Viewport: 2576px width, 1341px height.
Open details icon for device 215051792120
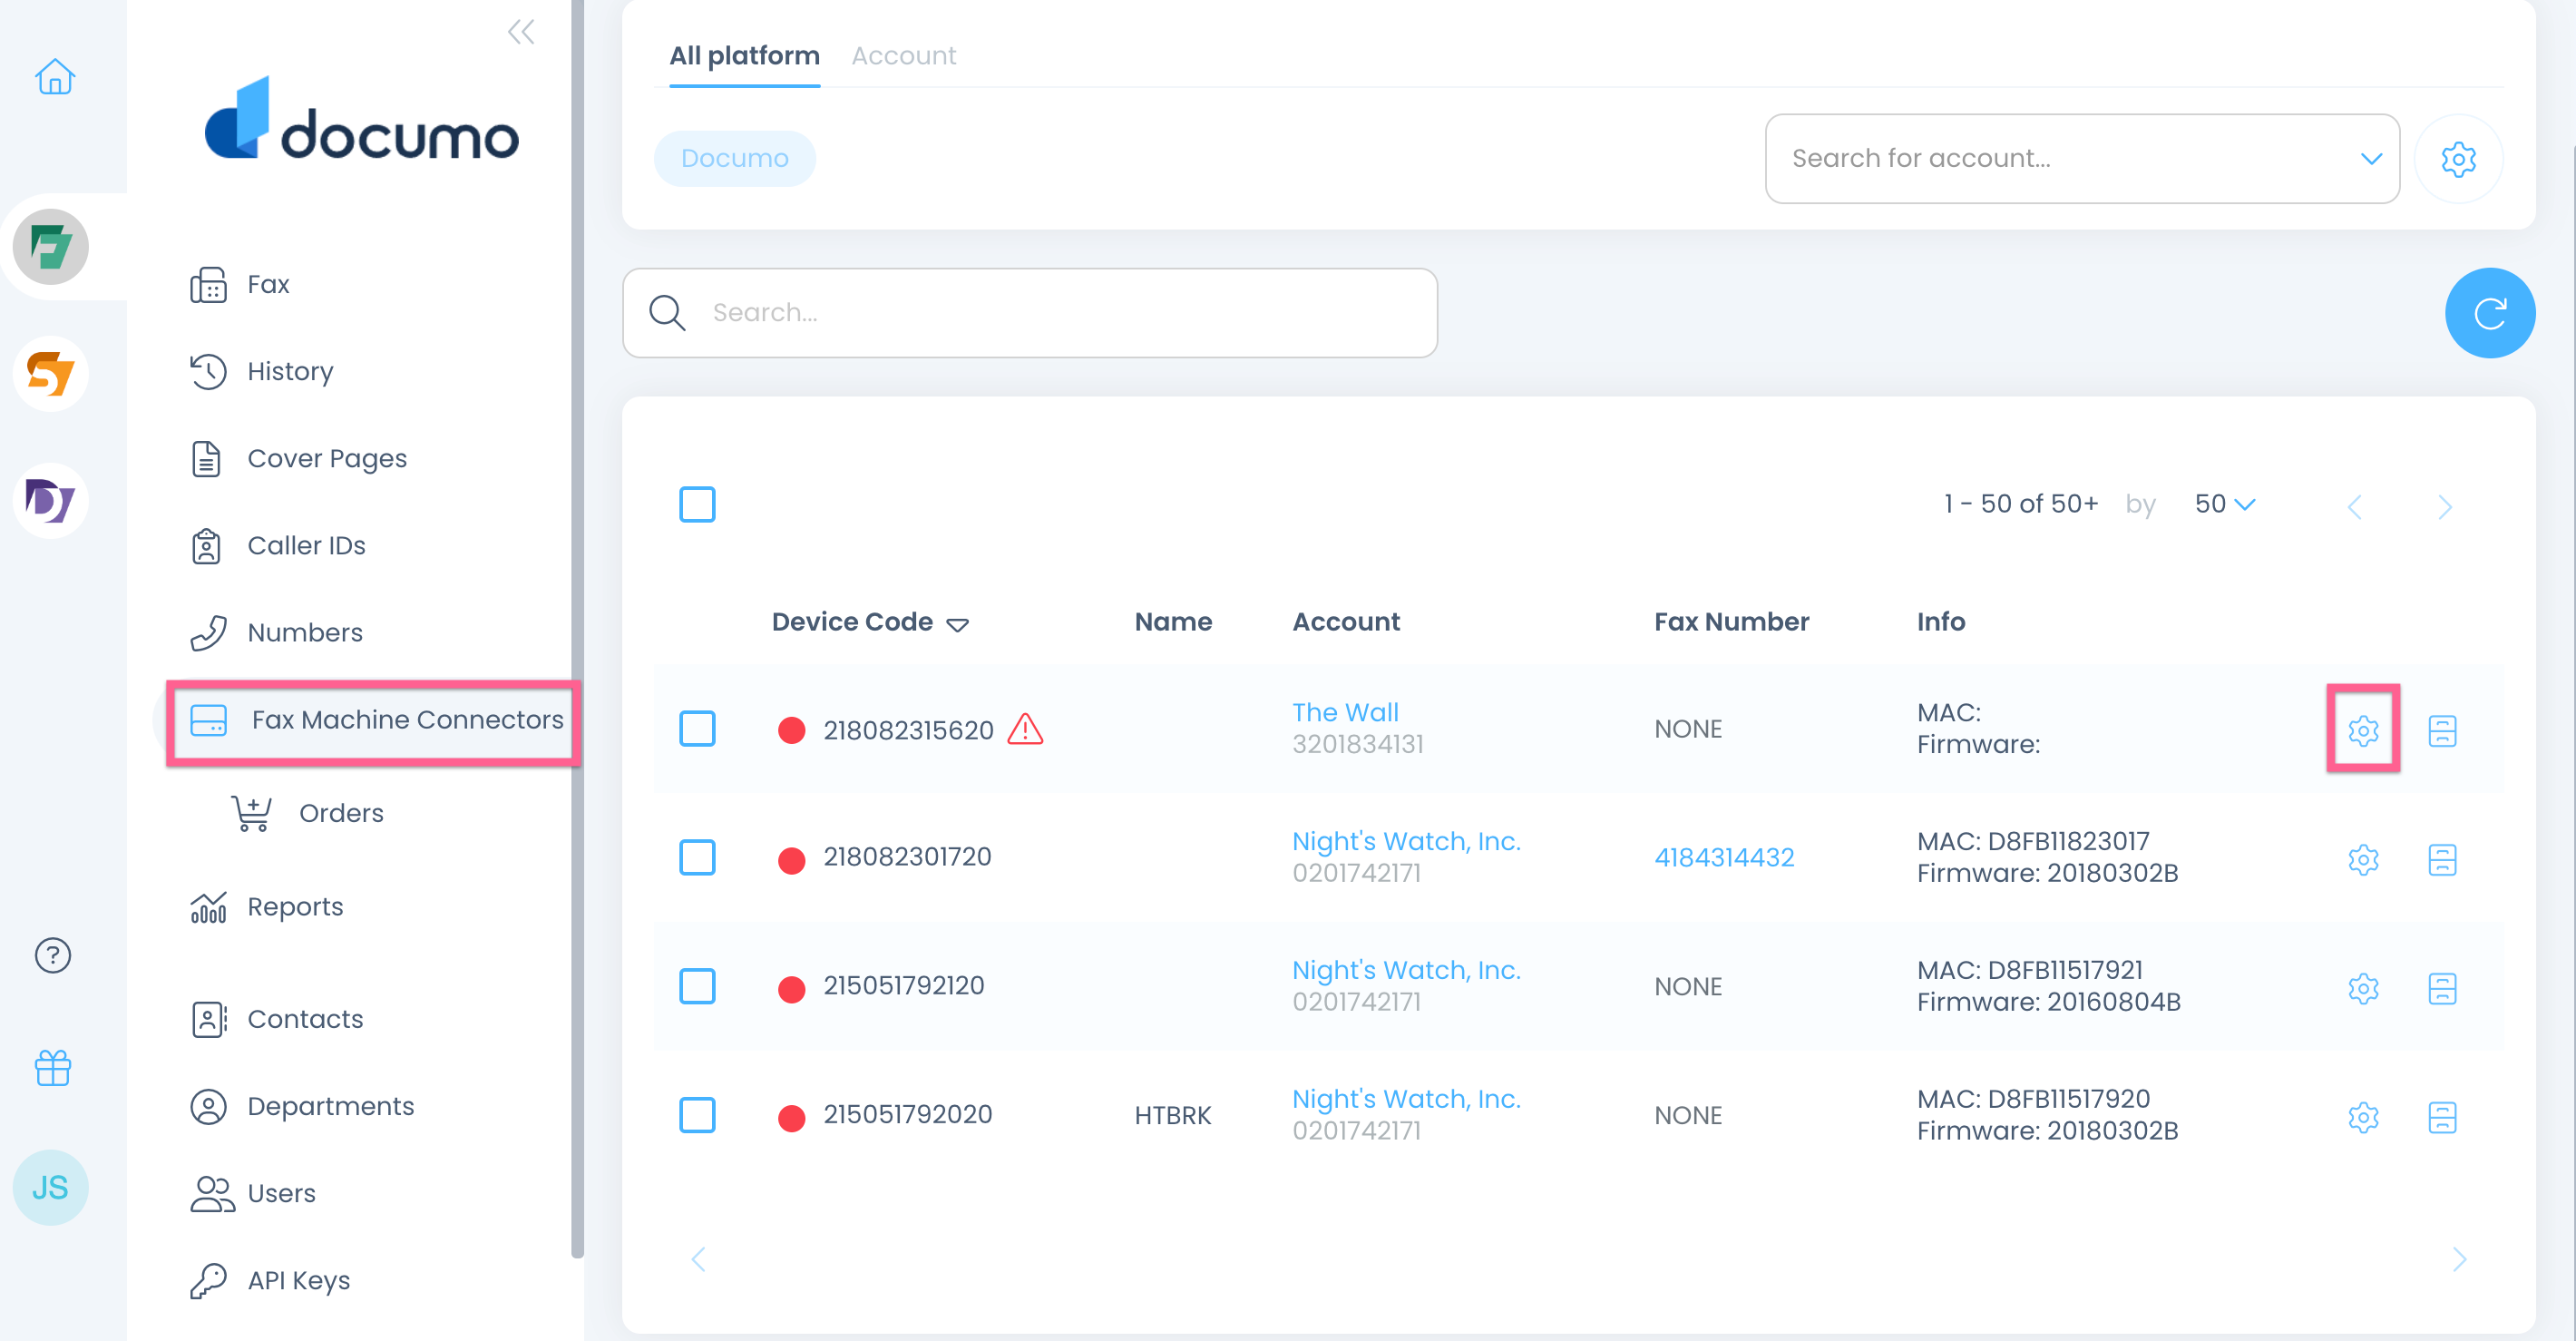tap(2442, 988)
